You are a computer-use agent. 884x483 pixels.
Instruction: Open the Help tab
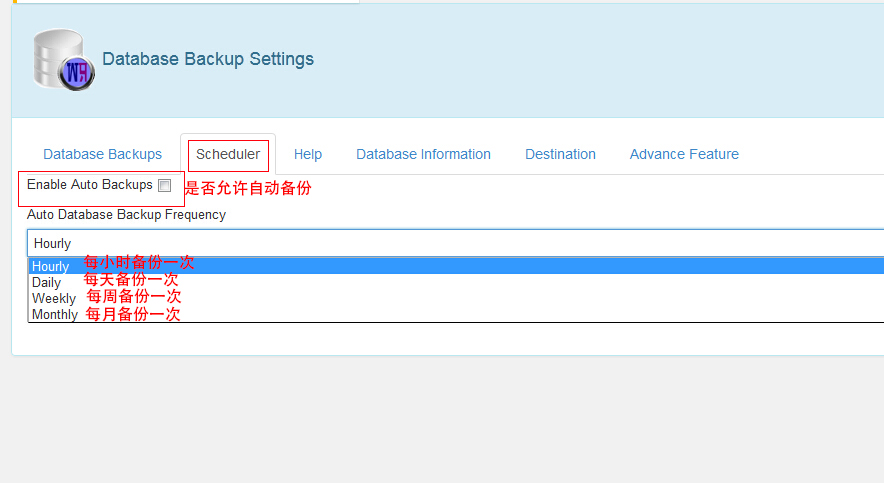308,154
